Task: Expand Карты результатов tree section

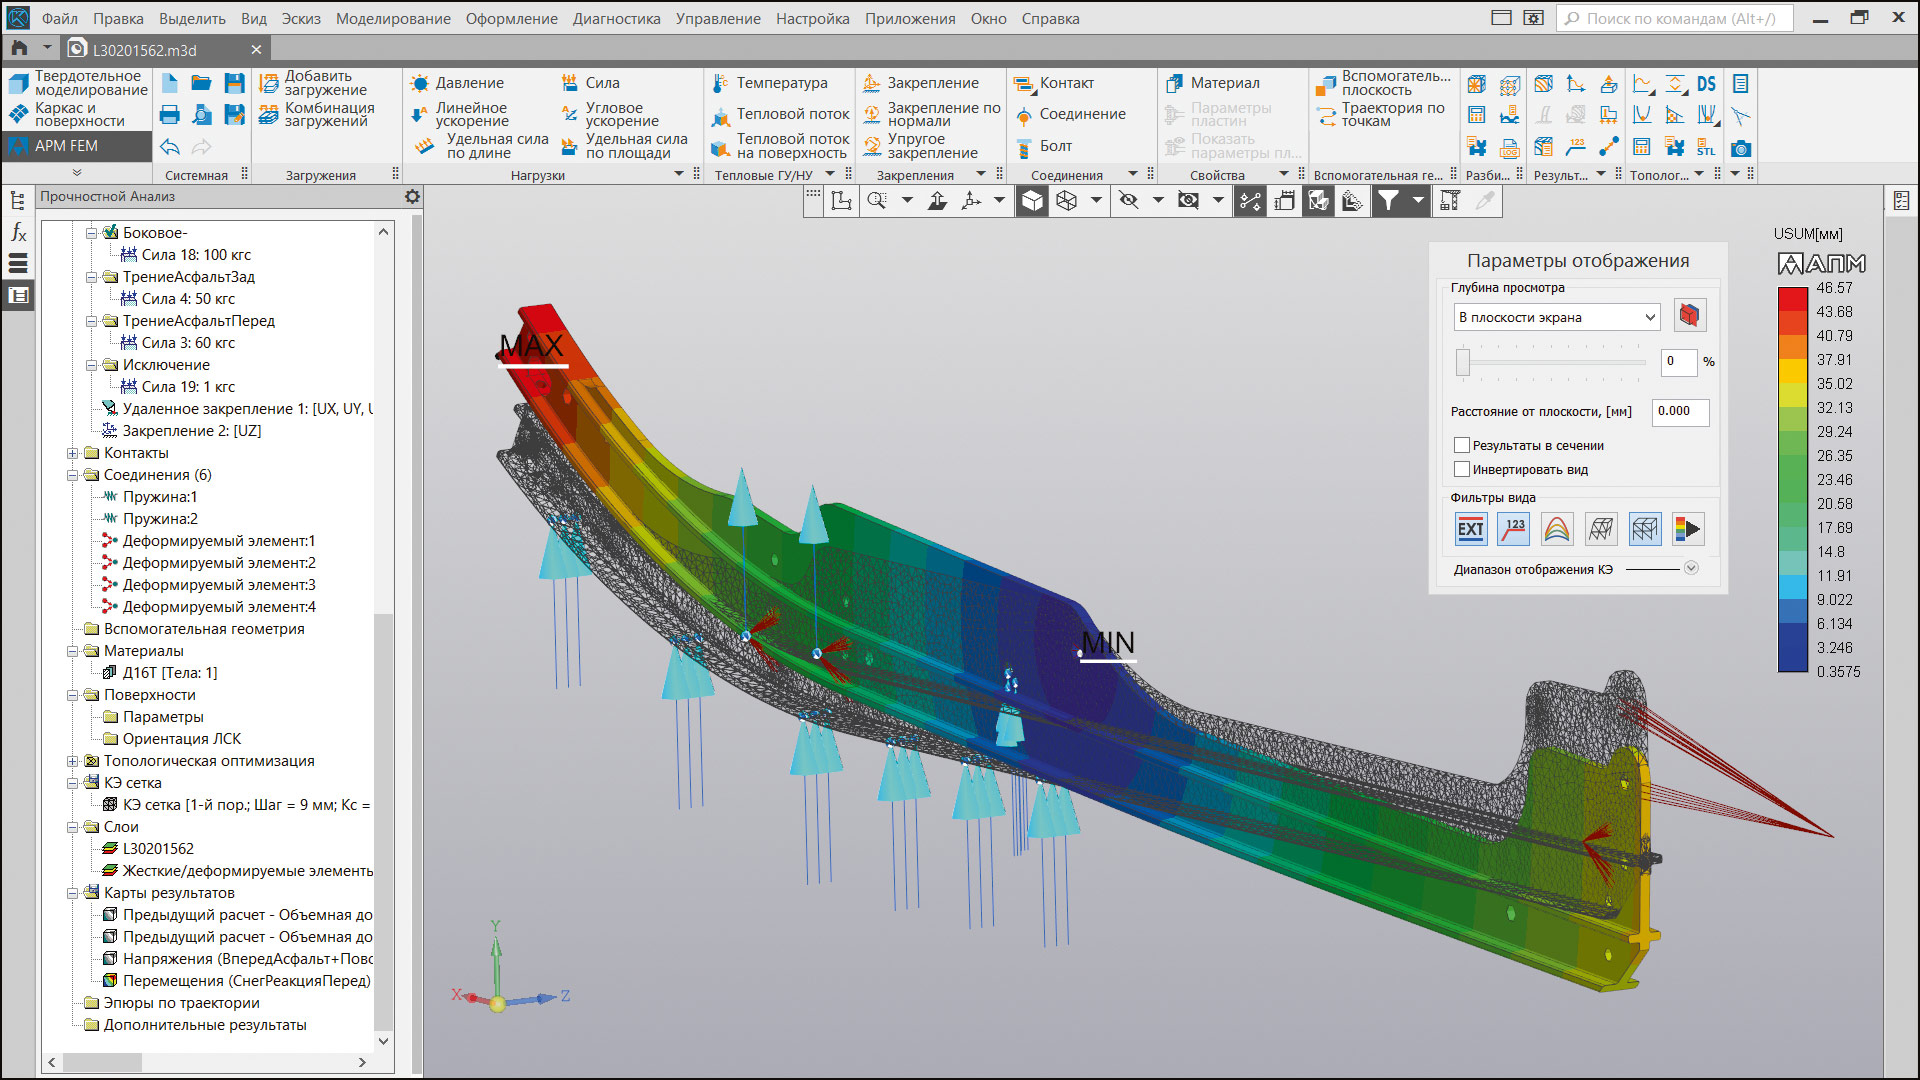Action: tap(69, 895)
